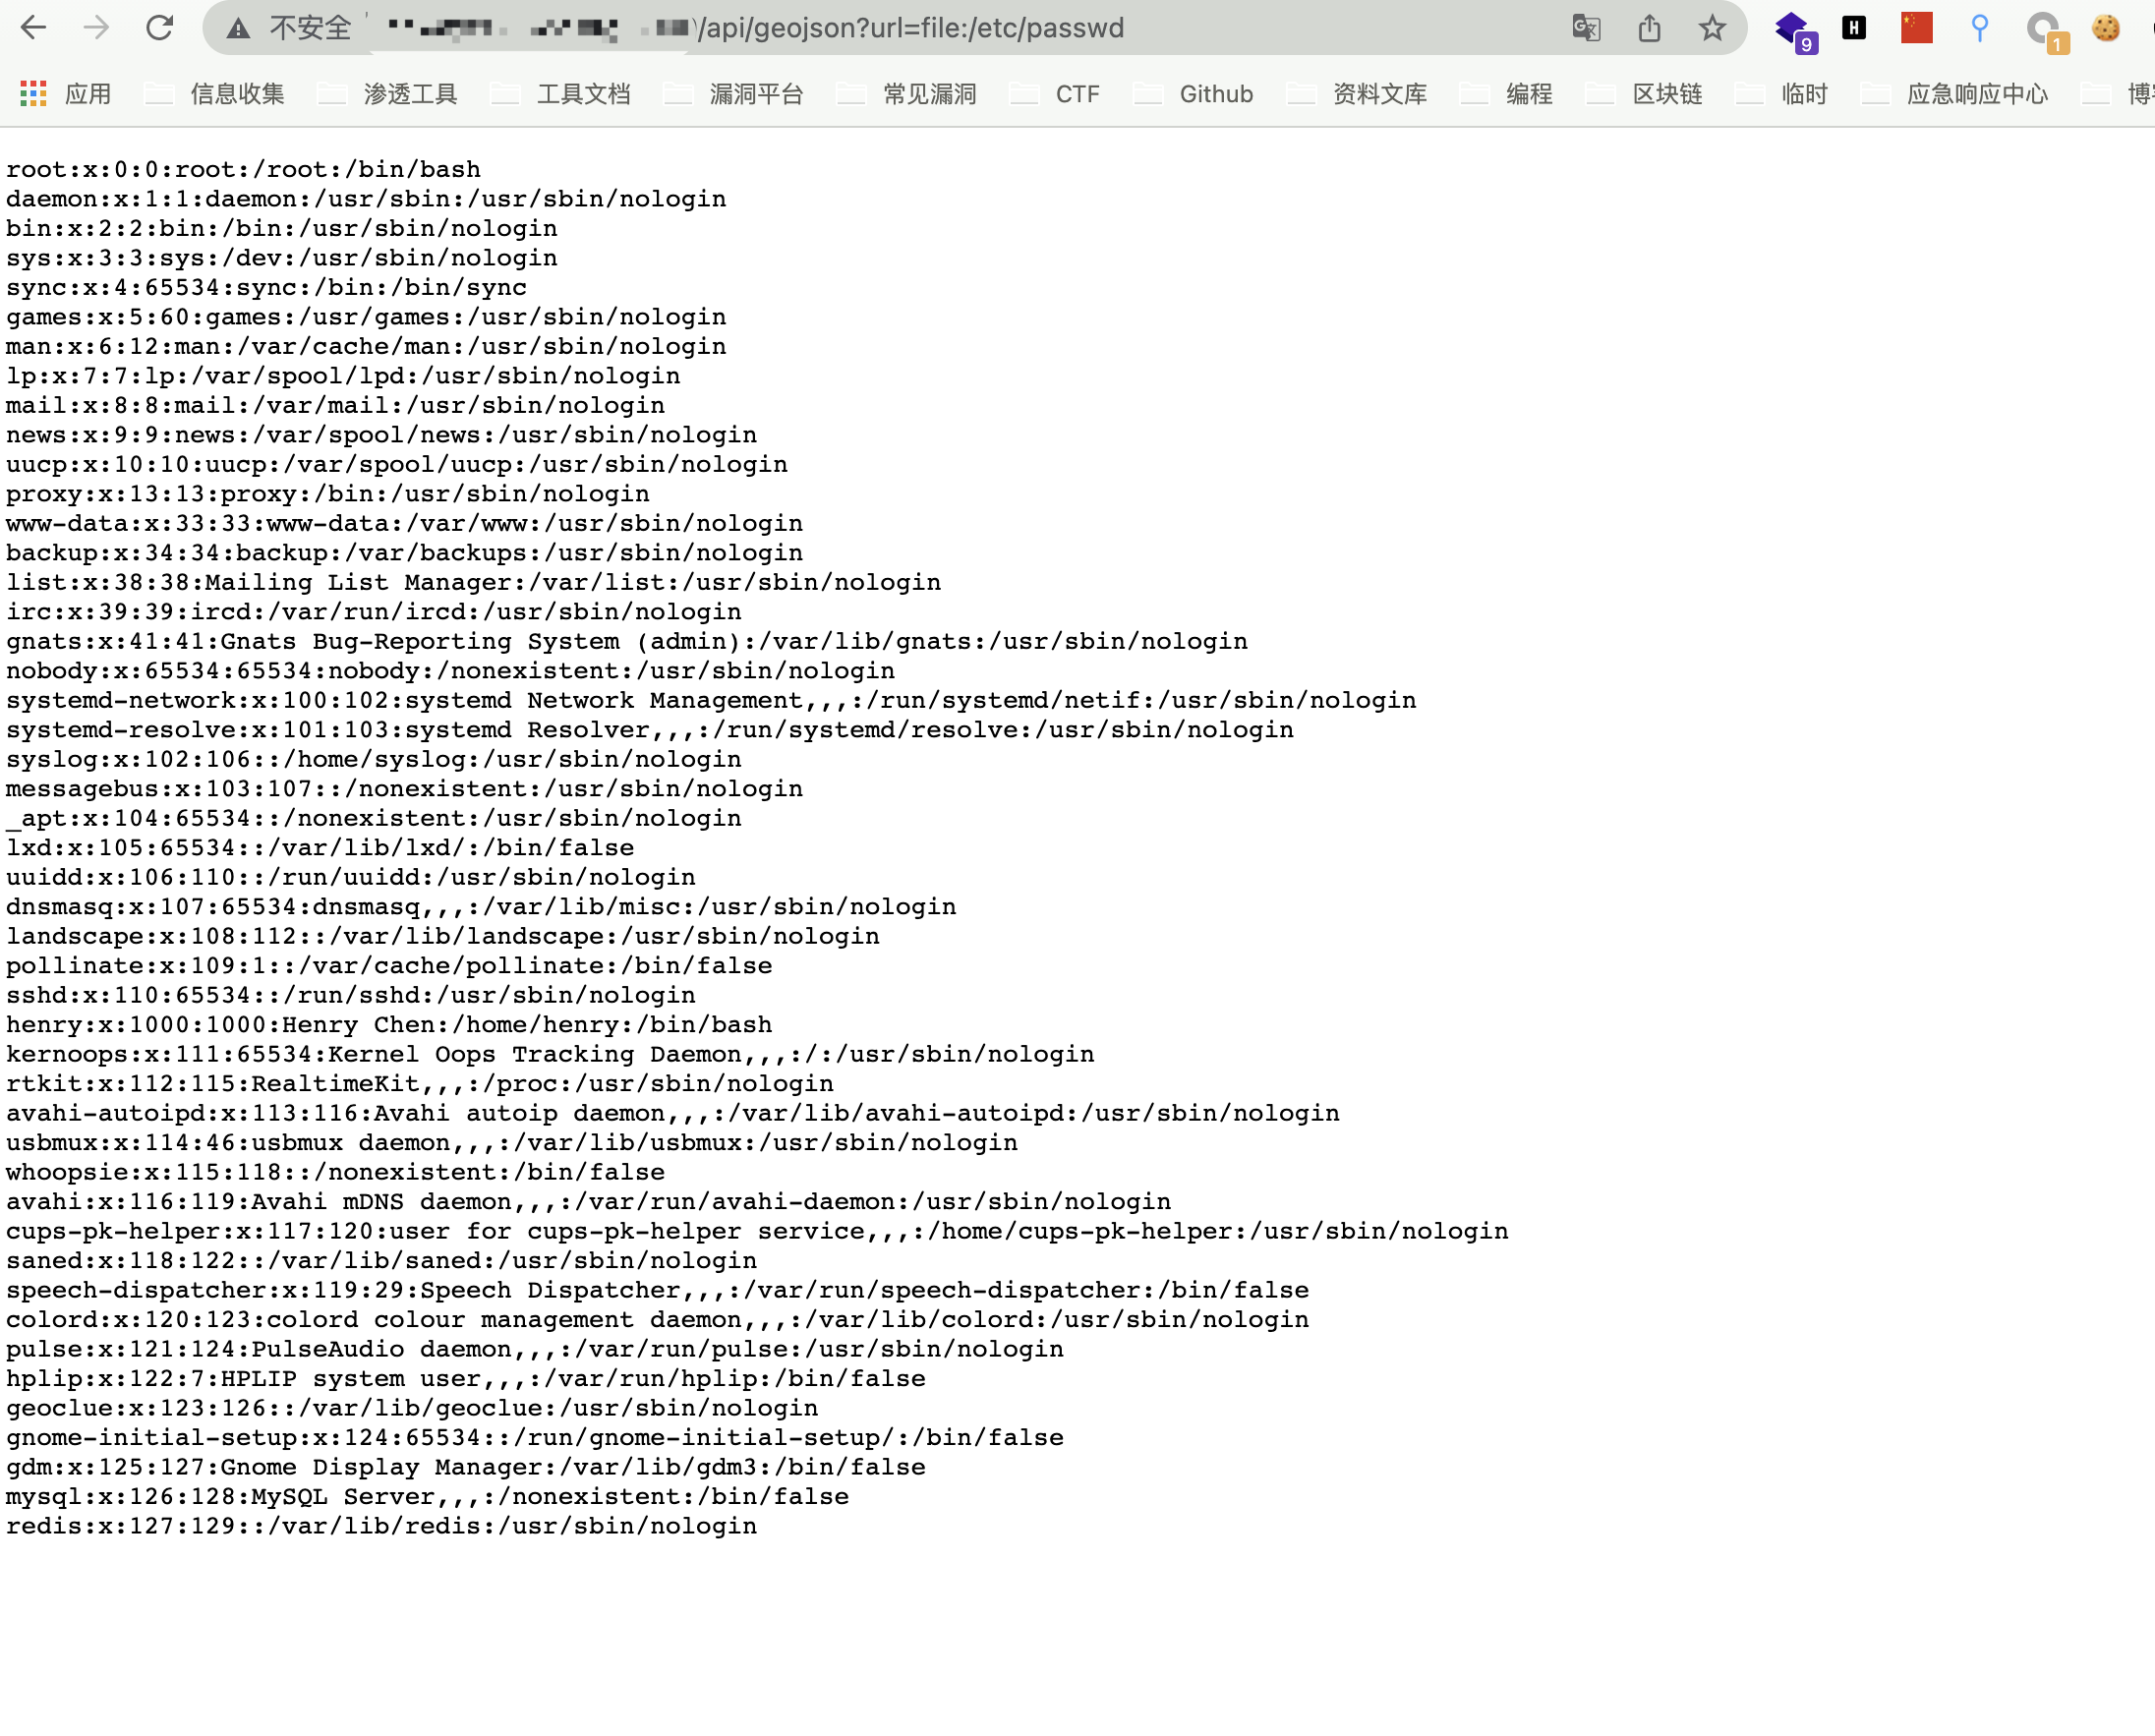2155x1736 pixels.
Task: Open the blue pin-shaped extension
Action: click(1980, 29)
